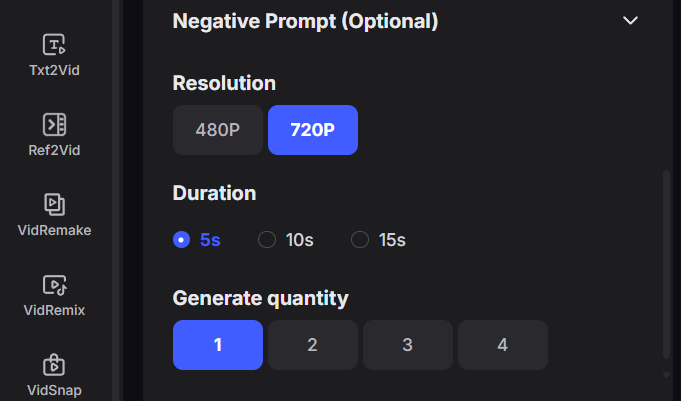
Task: Select the Ref2Vid sidebar icon
Action: click(x=54, y=125)
